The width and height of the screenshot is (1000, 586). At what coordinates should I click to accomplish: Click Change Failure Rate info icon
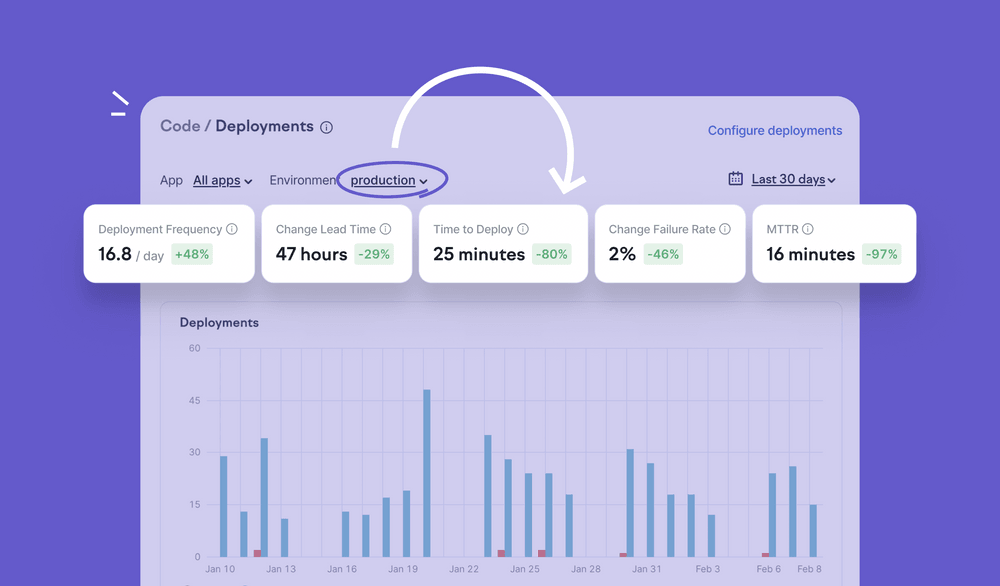(x=725, y=229)
